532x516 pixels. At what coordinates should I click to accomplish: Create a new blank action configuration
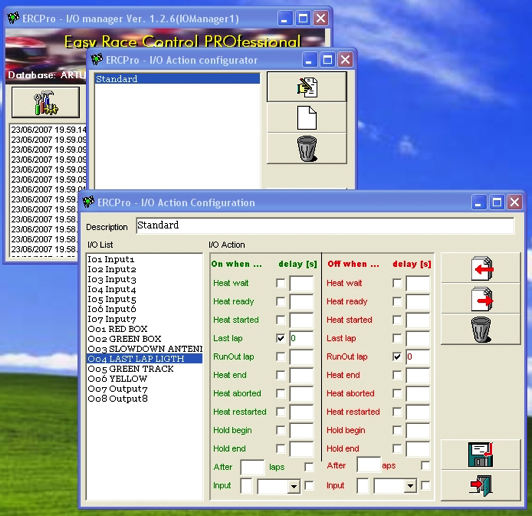[x=307, y=118]
